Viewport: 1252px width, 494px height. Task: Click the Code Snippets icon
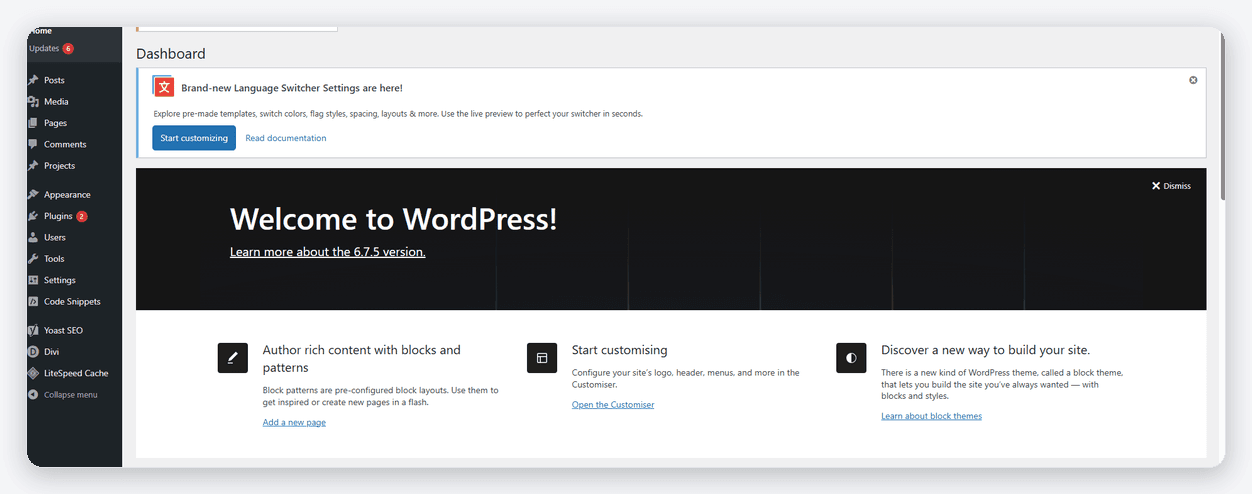[x=34, y=301]
